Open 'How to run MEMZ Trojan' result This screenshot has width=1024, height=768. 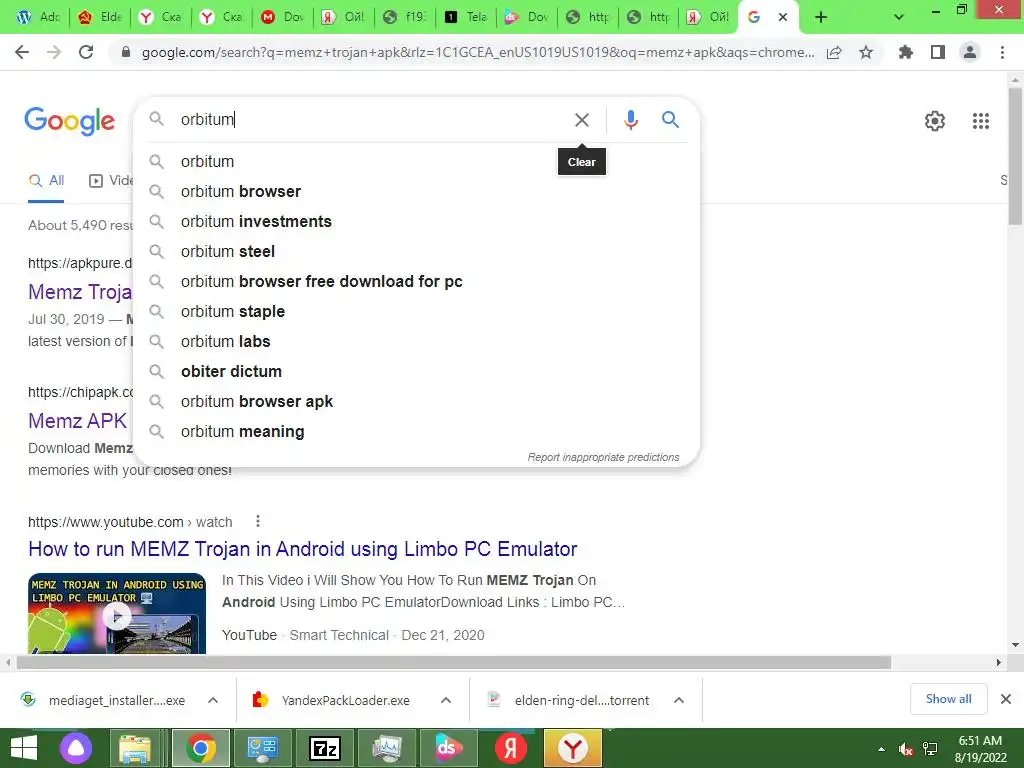(x=302, y=549)
